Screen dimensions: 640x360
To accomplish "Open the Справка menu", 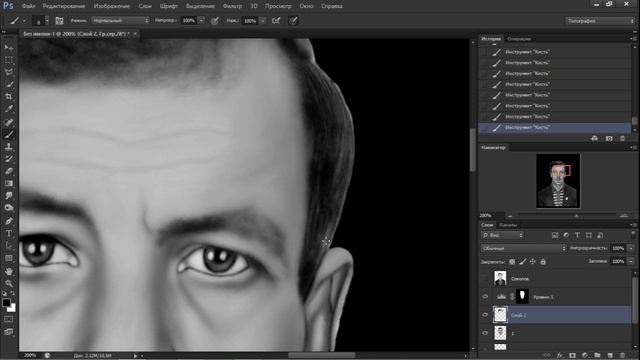I will tap(331, 6).
